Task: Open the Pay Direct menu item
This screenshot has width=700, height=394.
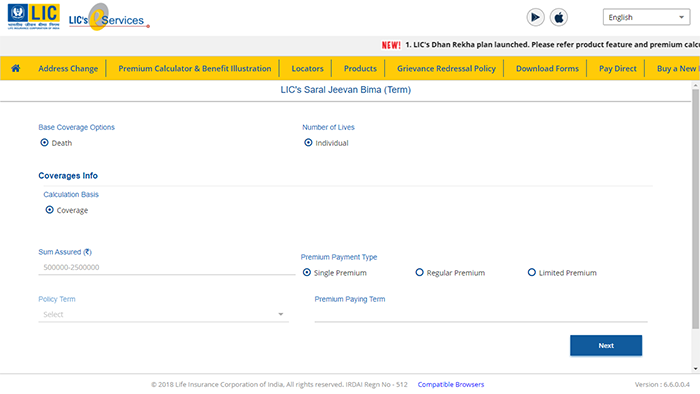Action: tap(617, 68)
